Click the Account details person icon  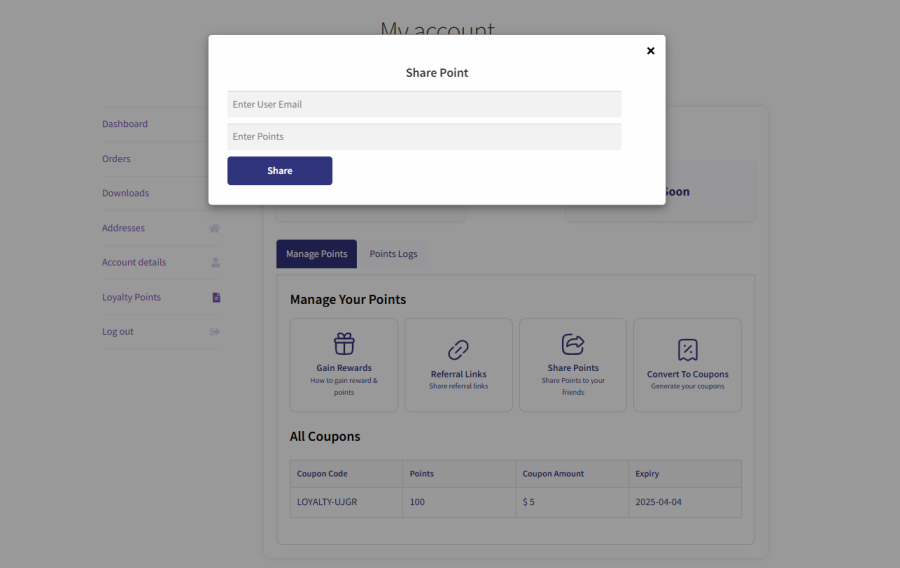click(x=215, y=263)
